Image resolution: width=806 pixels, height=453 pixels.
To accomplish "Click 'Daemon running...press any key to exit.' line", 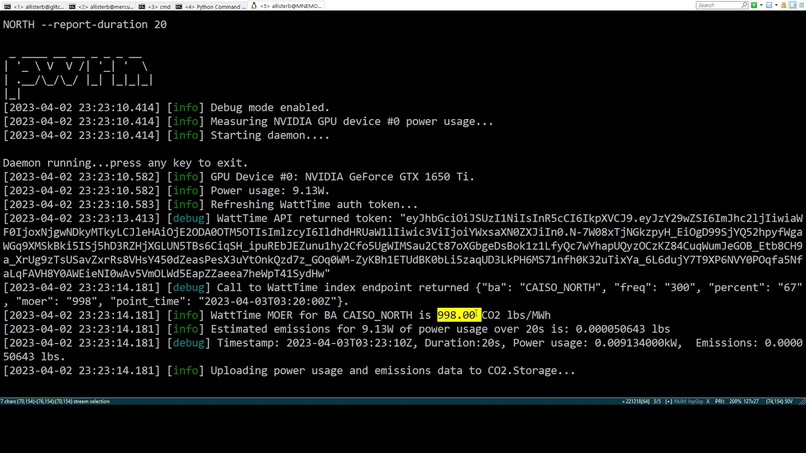I will 125,163.
